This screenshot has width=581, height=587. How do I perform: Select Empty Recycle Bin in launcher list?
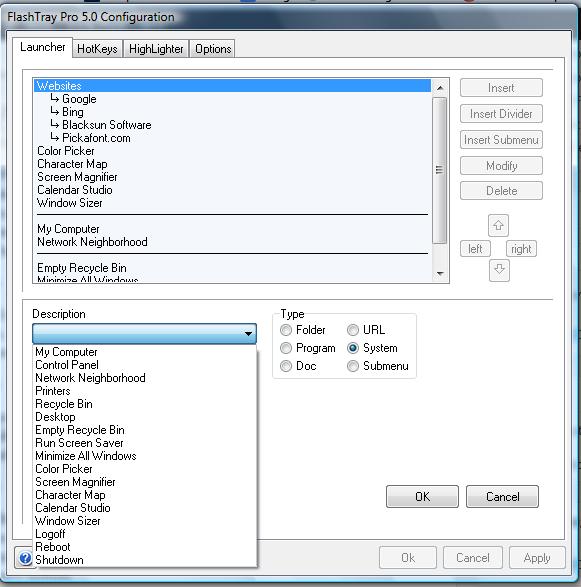(x=232, y=268)
